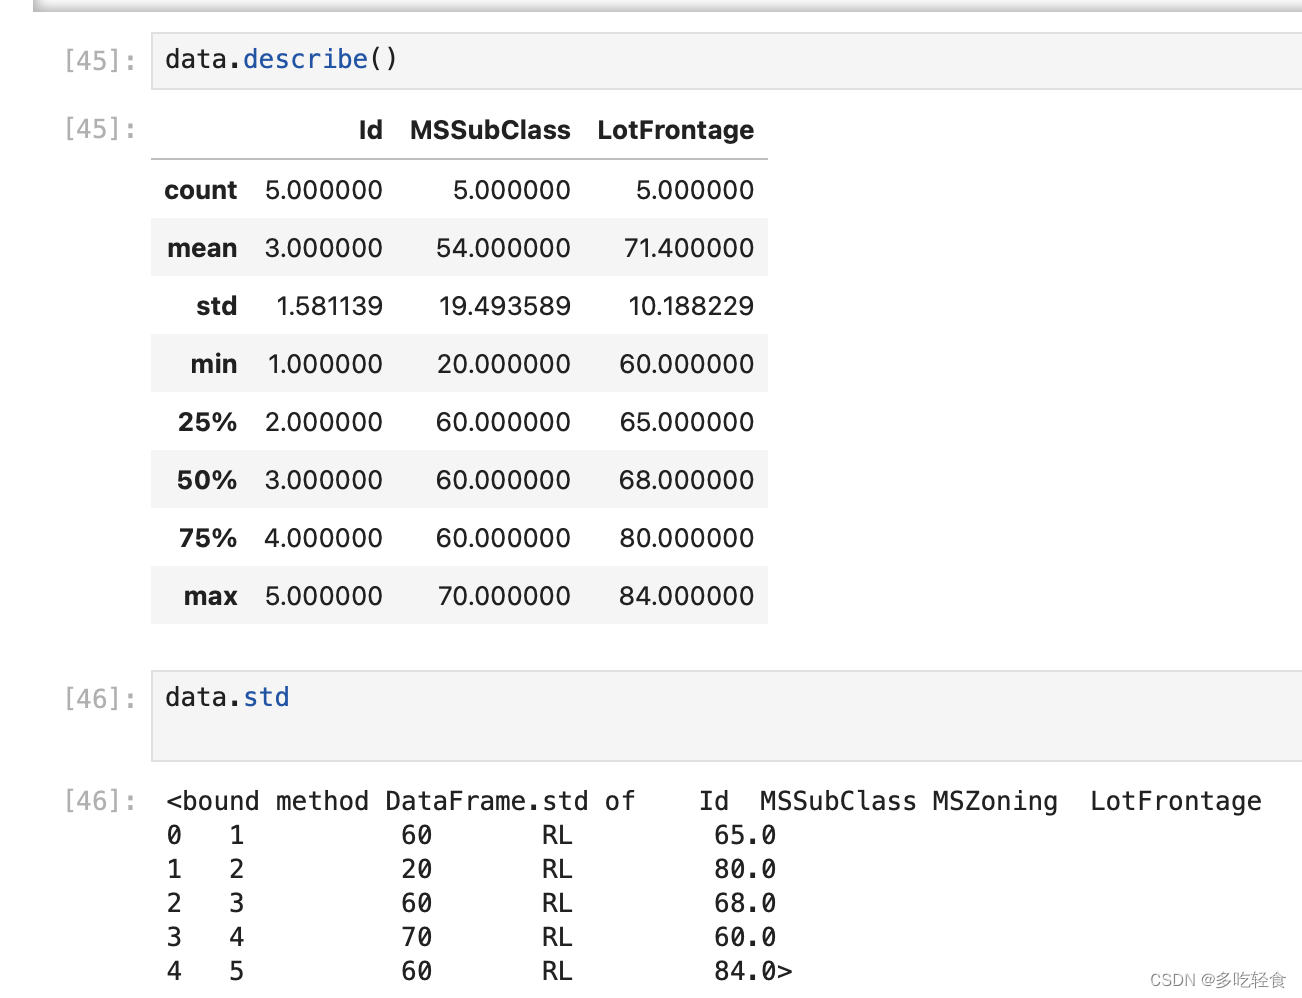Select the 50% row label
The image size is (1302, 998).
[208, 480]
